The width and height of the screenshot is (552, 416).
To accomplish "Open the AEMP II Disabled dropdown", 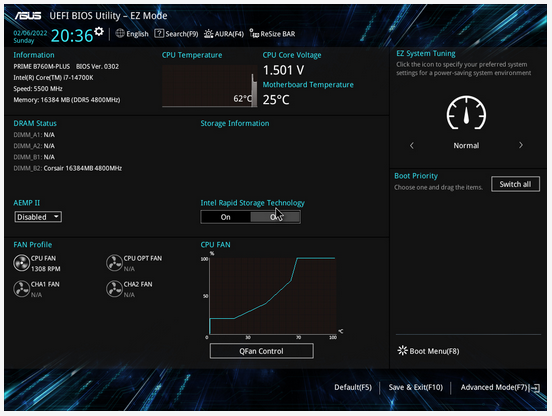I will pyautogui.click(x=38, y=217).
